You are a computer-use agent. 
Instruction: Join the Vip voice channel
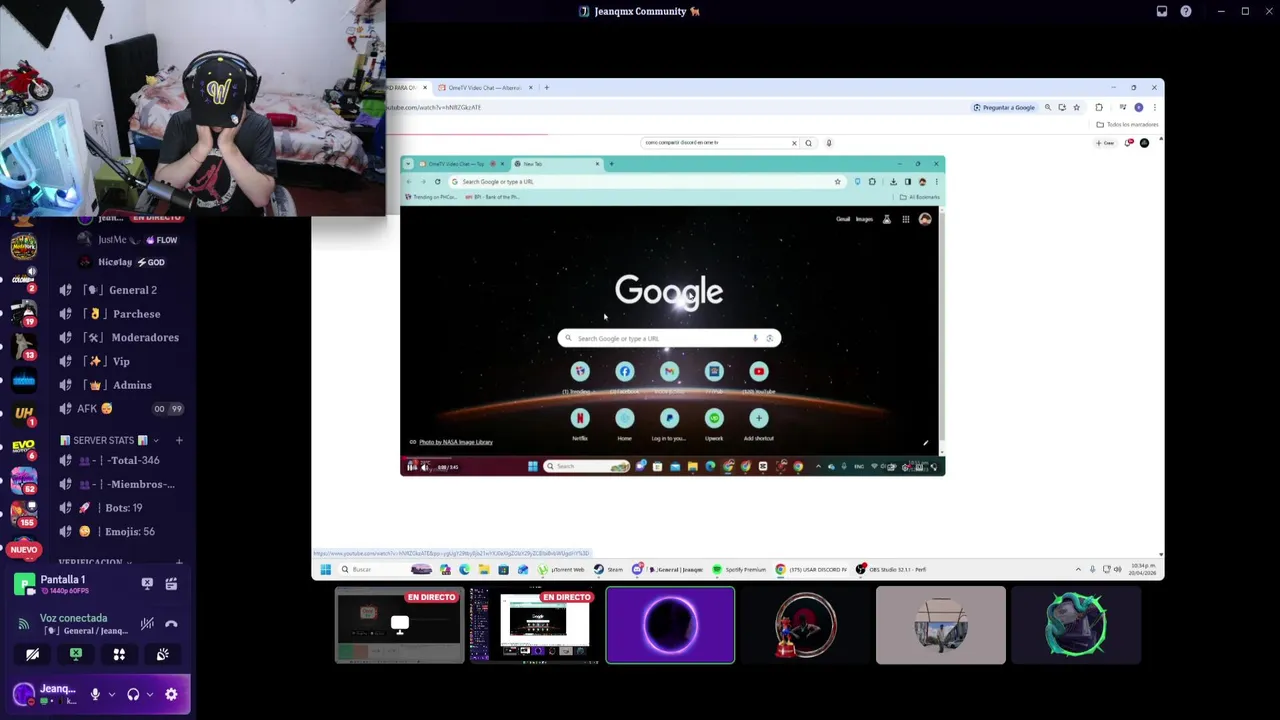[x=122, y=361]
